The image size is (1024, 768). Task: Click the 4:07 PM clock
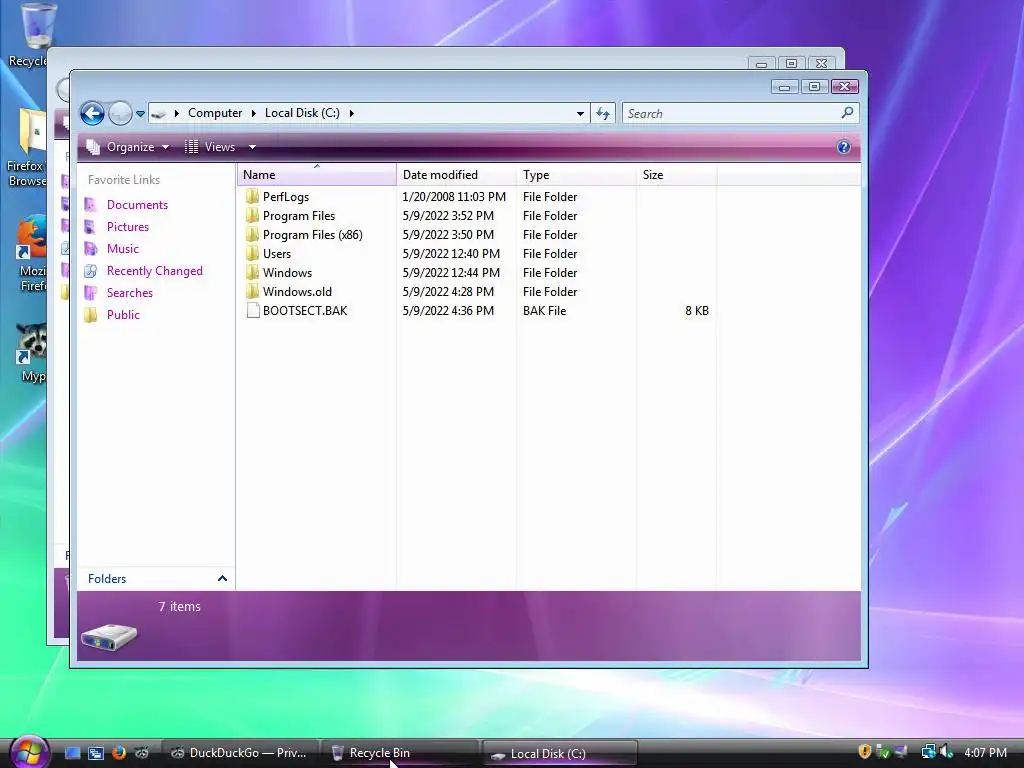(985, 752)
